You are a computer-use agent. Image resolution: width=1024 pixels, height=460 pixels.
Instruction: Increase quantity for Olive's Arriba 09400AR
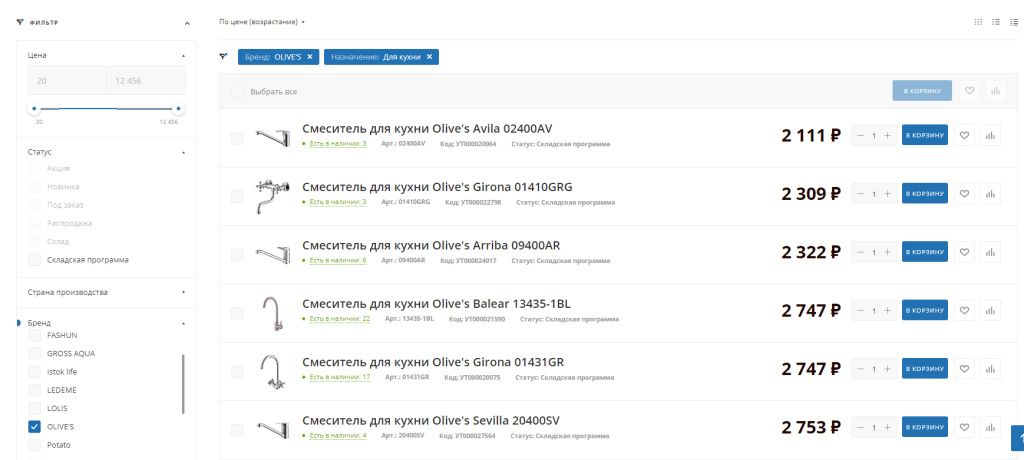click(887, 253)
